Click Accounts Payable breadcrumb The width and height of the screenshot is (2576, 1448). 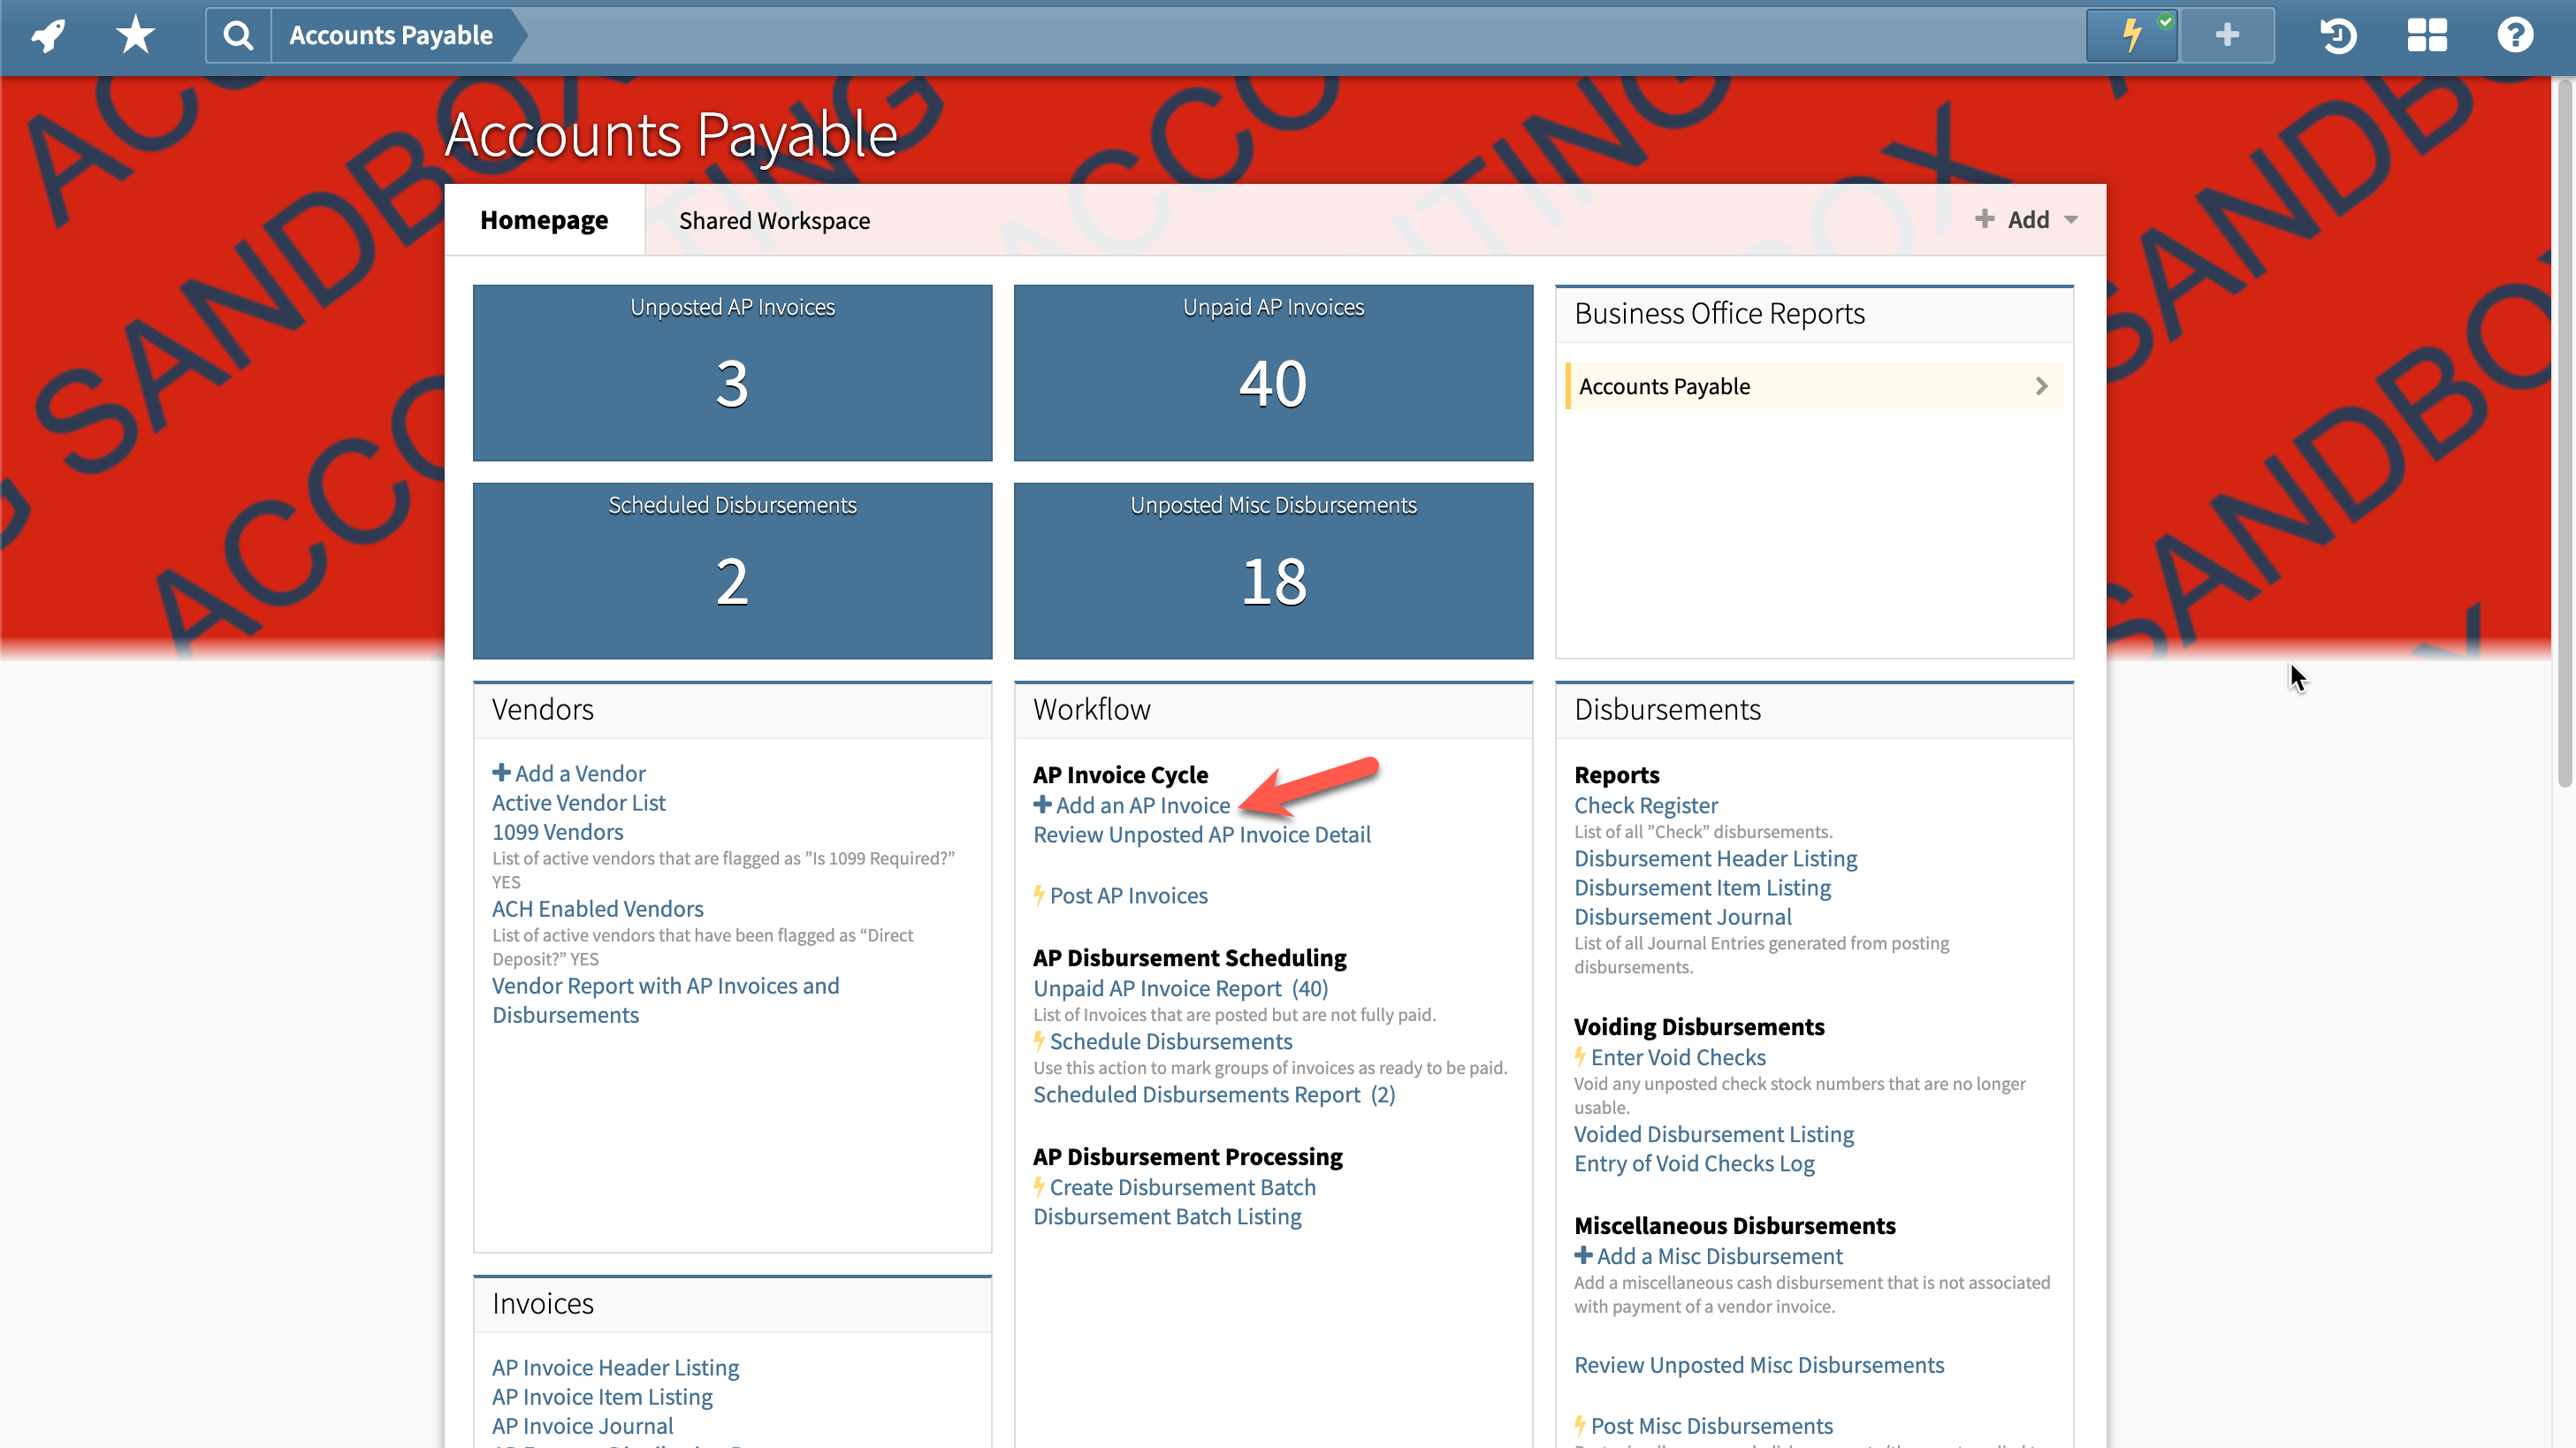[x=391, y=36]
